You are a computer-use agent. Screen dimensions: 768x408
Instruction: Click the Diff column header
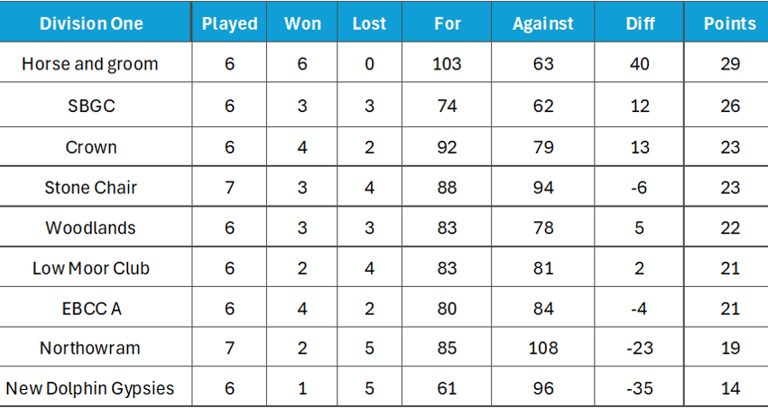640,23
